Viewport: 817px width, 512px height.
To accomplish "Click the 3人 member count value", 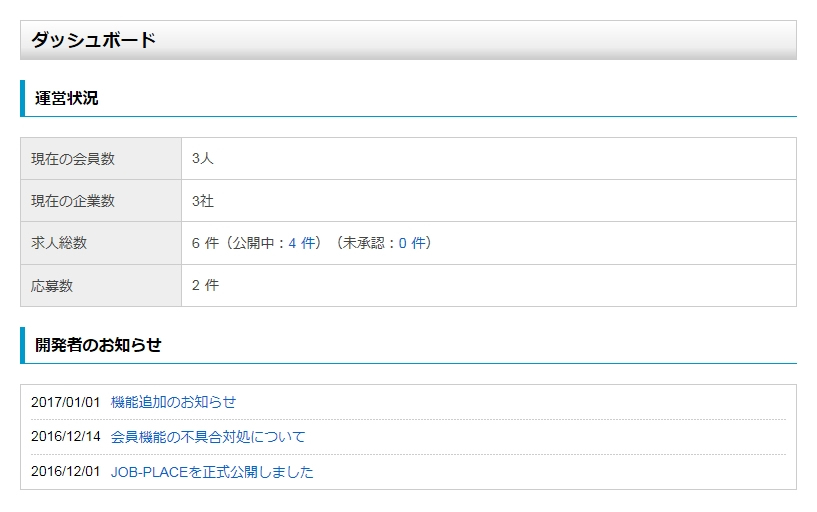I will click(x=203, y=158).
